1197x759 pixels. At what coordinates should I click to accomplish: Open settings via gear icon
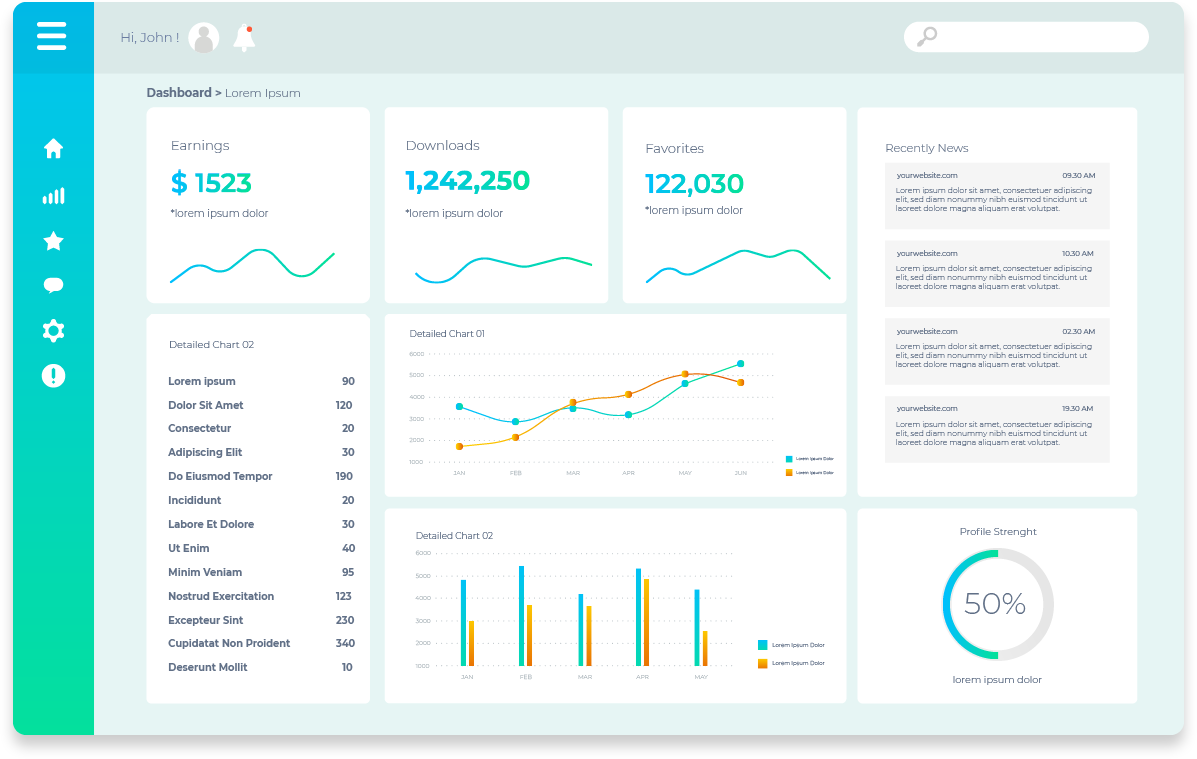pyautogui.click(x=53, y=331)
